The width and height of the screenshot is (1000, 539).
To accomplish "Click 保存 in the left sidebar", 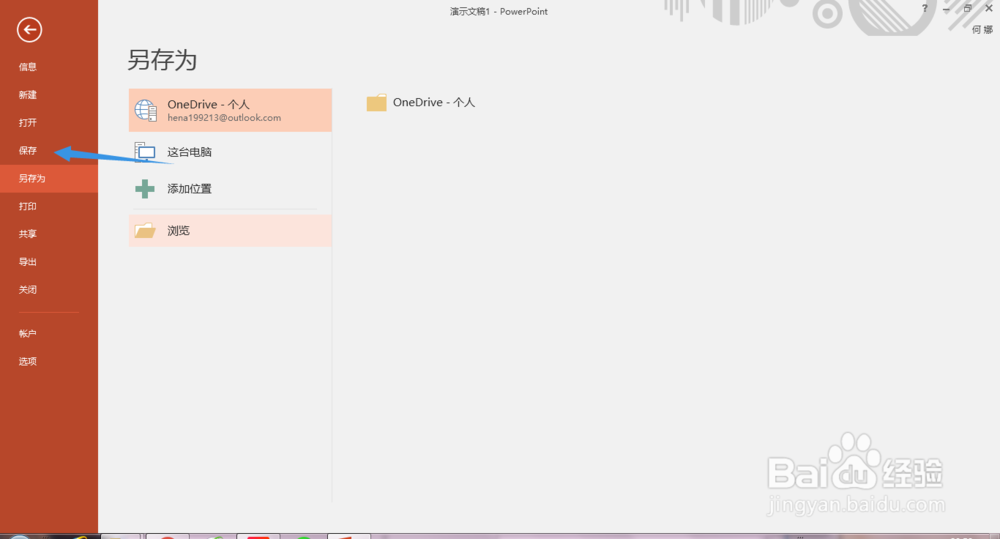I will (27, 151).
